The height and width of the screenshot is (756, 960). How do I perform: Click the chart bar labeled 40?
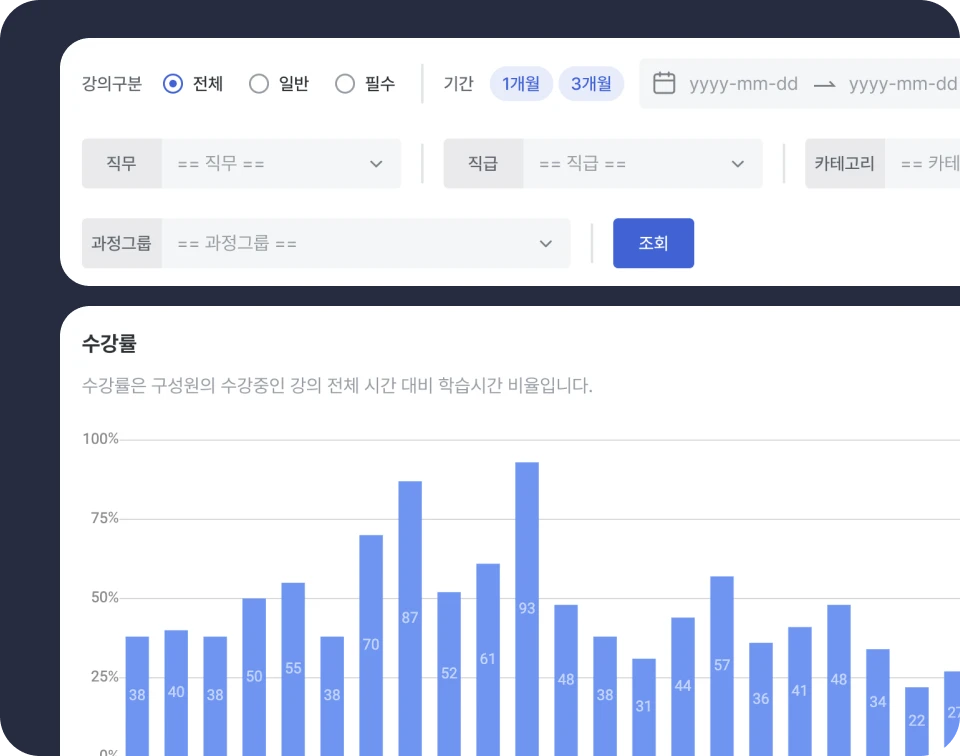[176, 692]
